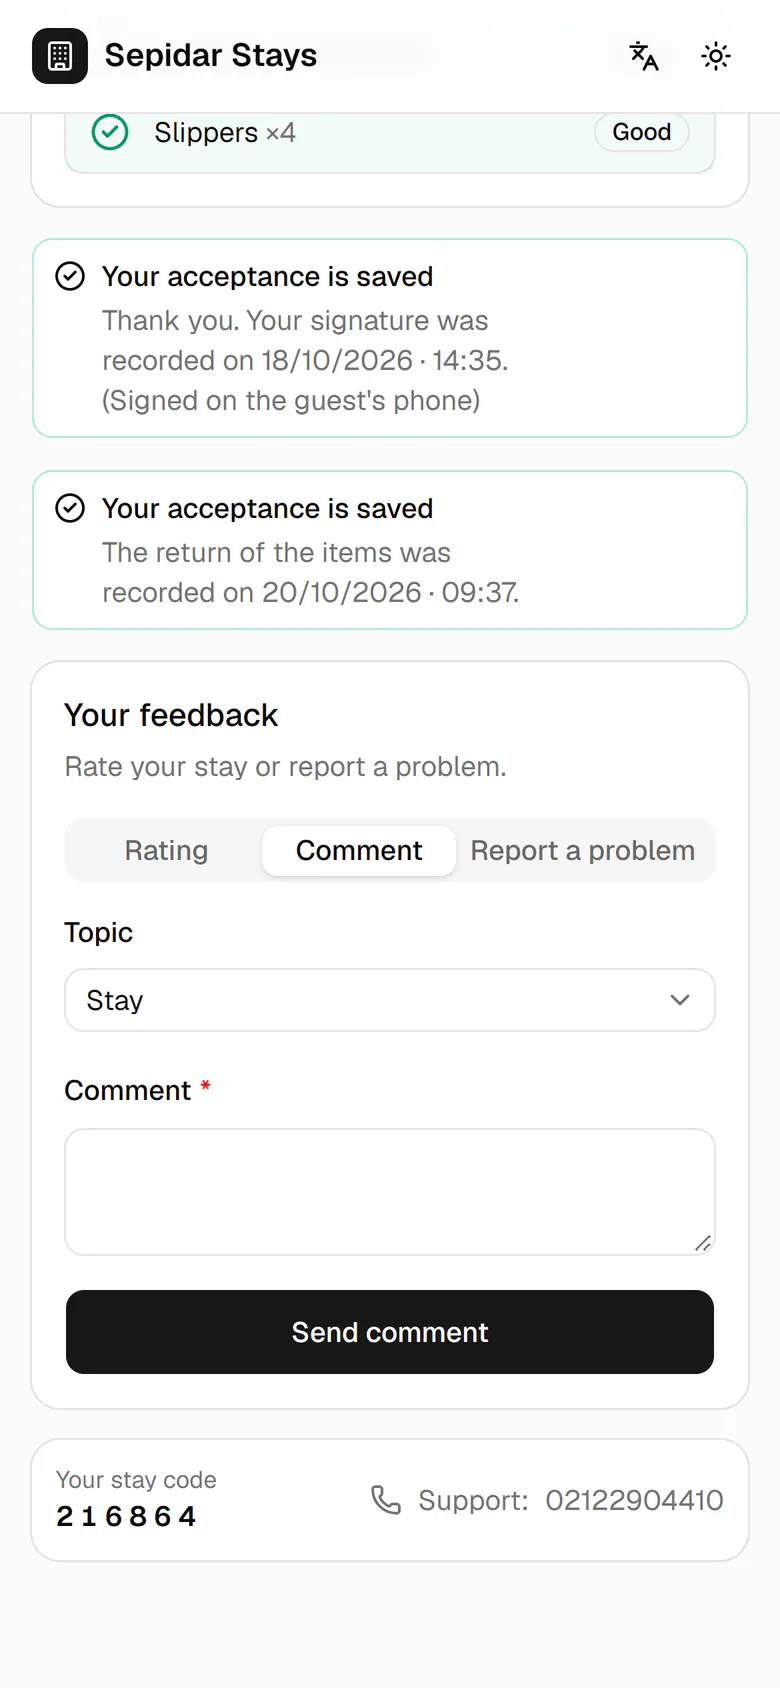Click the green check icon beside Slippers

tap(110, 132)
